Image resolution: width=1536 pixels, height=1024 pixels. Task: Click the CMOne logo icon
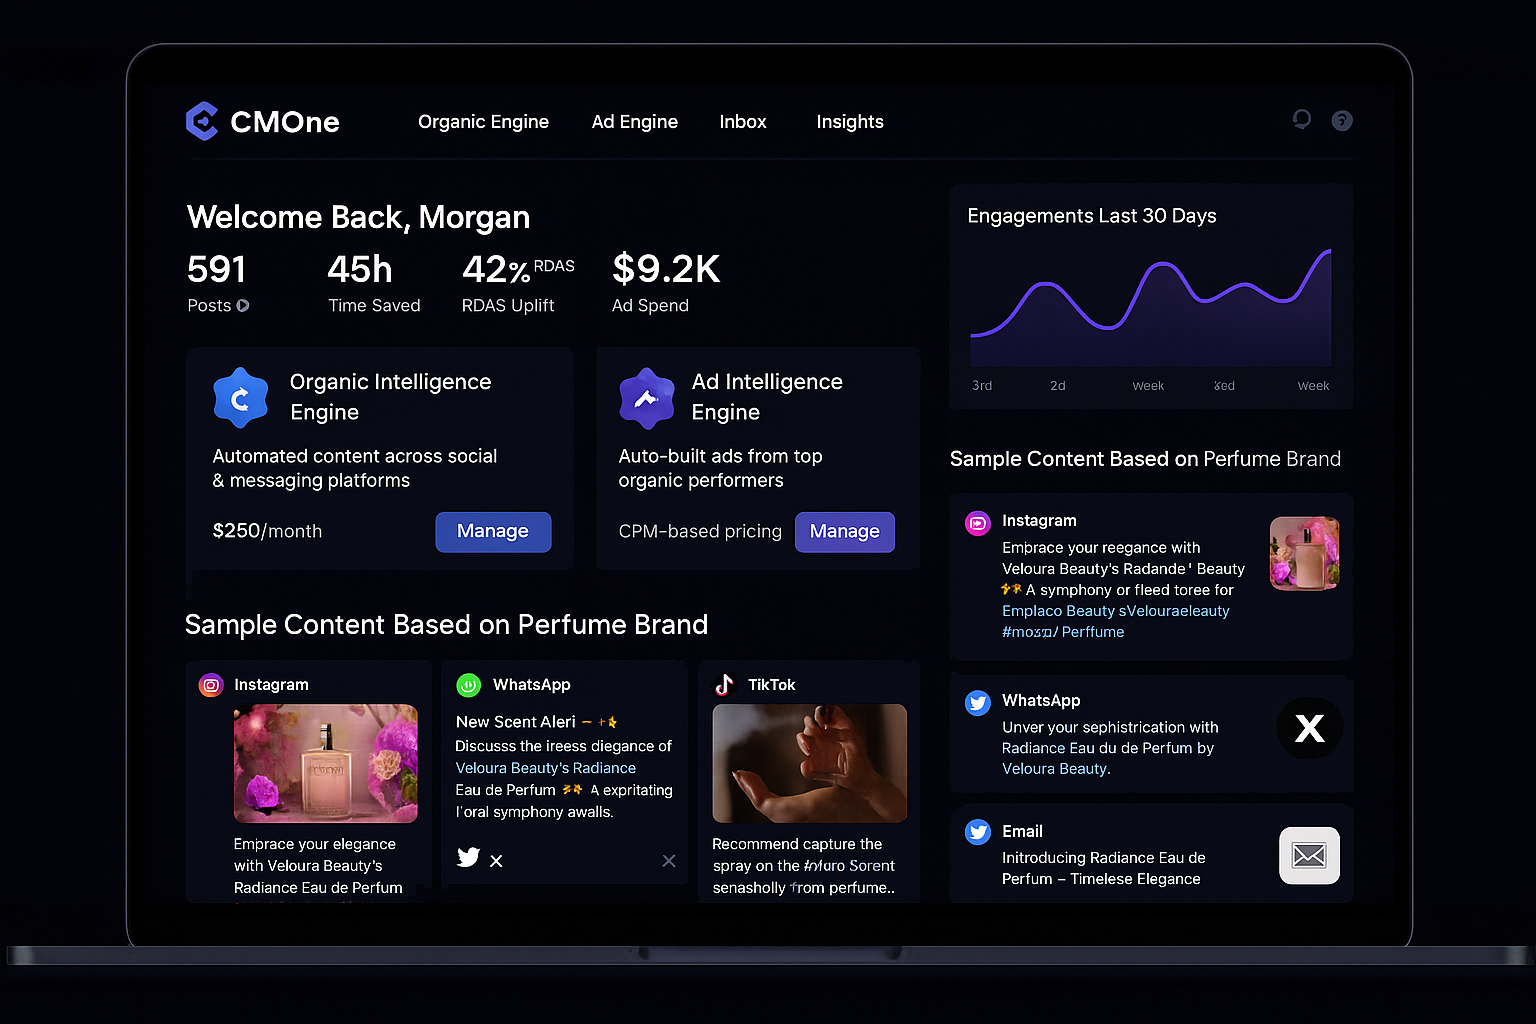tap(201, 121)
